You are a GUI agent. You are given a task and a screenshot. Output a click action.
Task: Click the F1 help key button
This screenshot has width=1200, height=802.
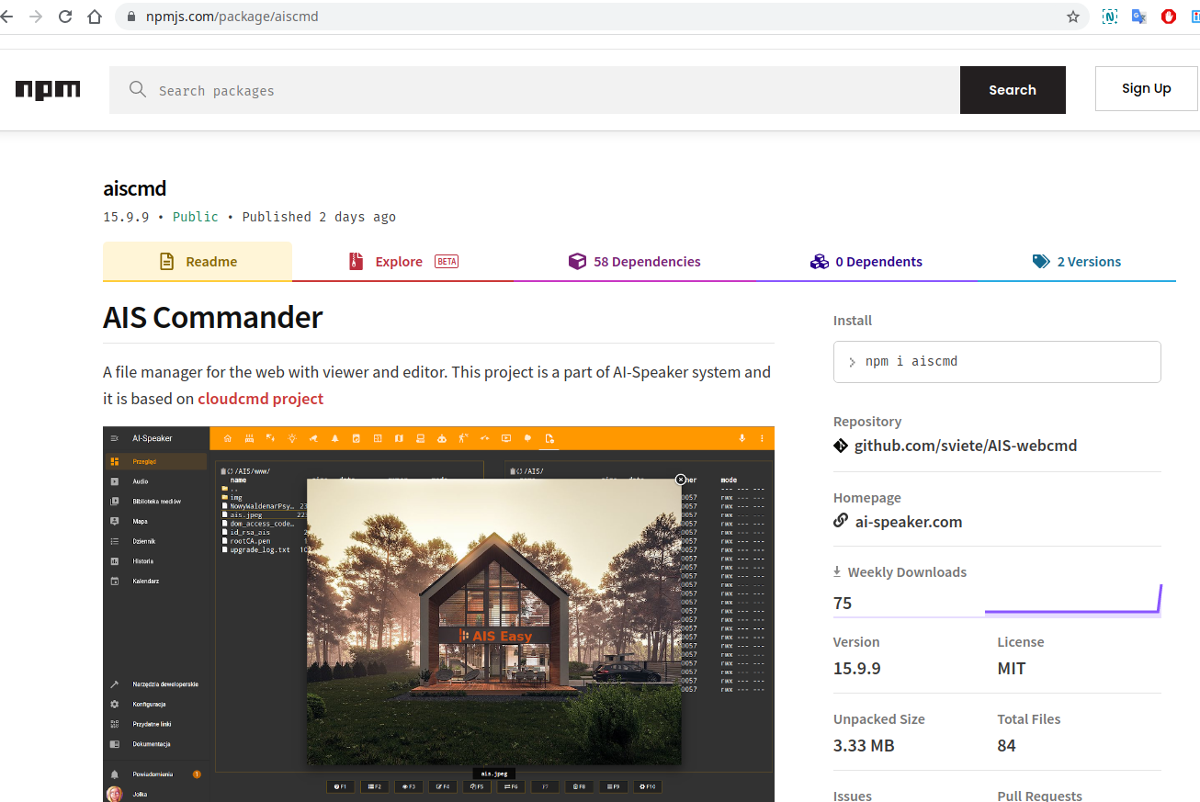pyautogui.click(x=340, y=787)
